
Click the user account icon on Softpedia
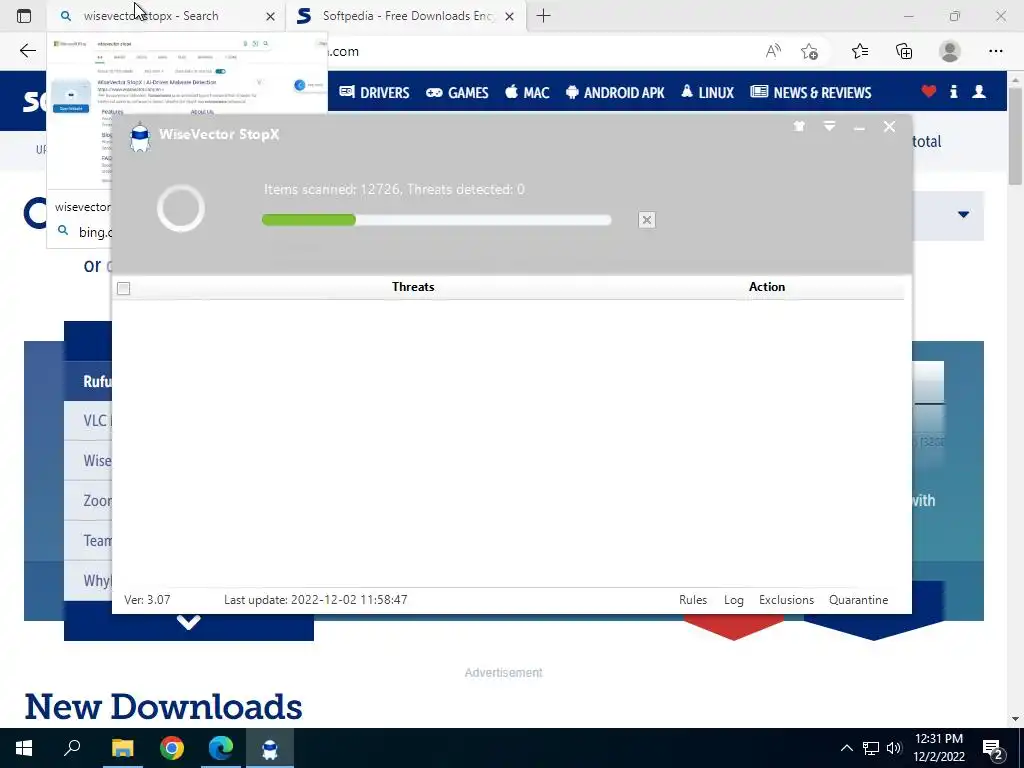pyautogui.click(x=979, y=91)
